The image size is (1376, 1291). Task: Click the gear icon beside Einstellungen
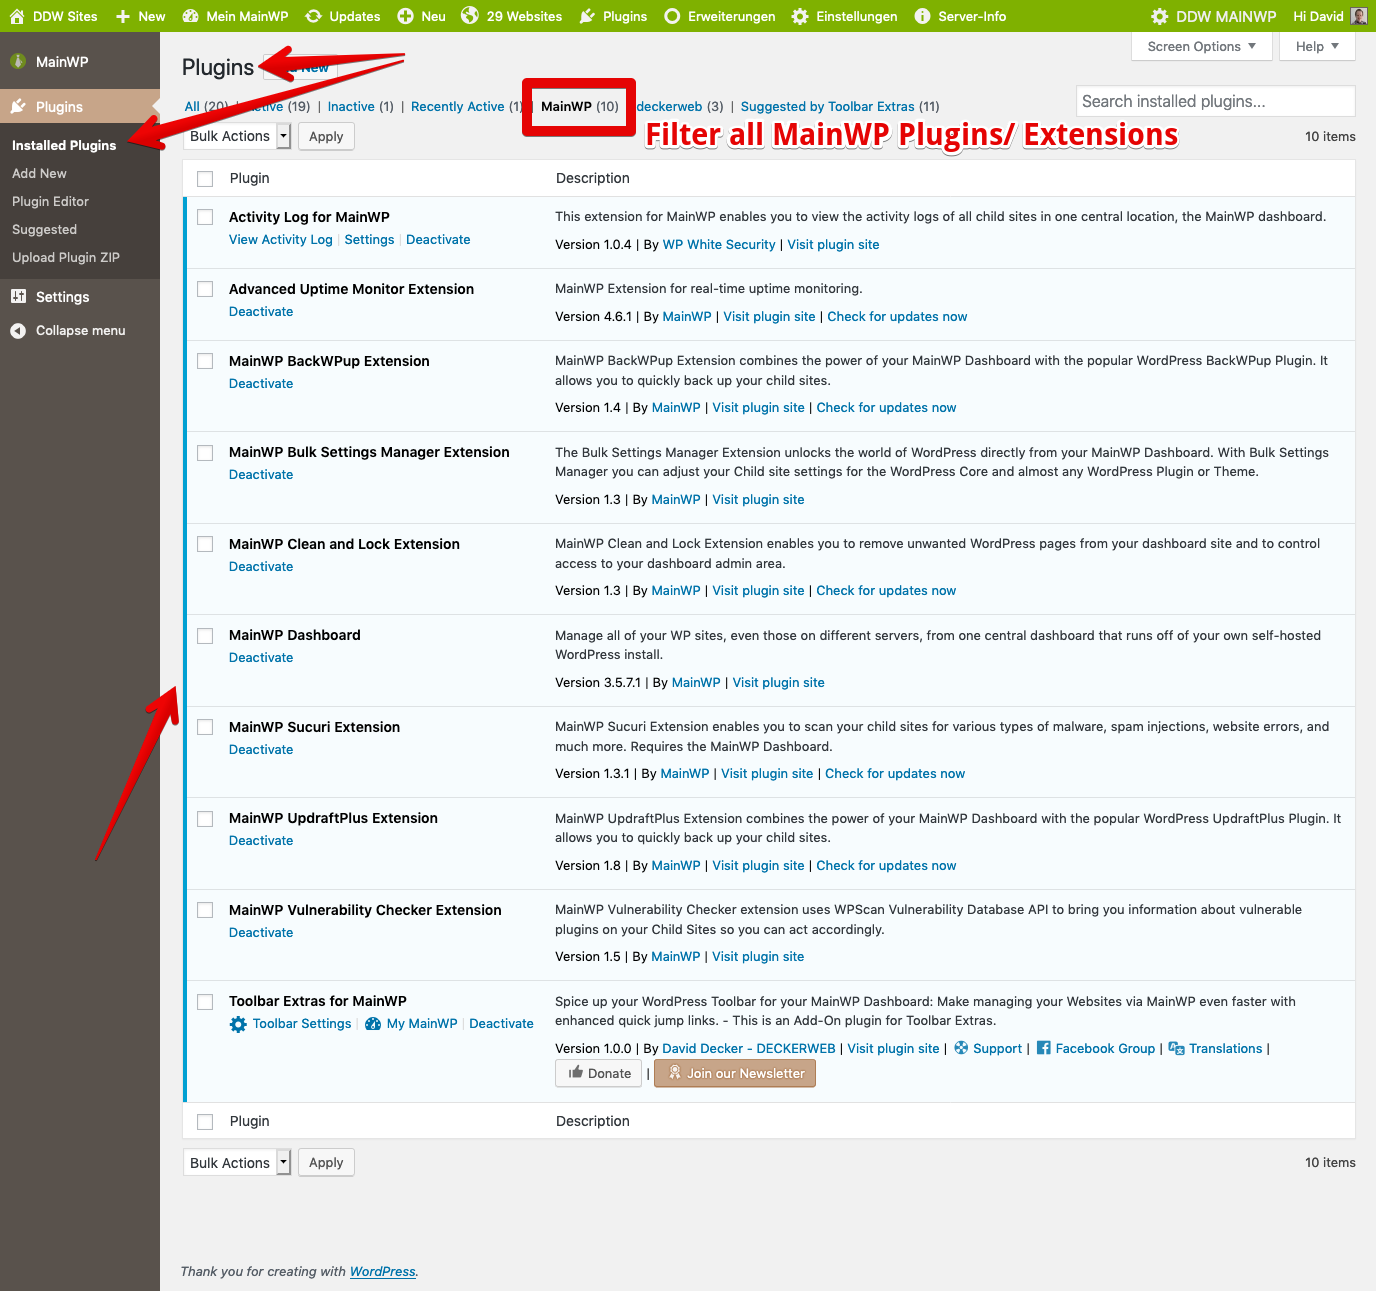tap(800, 16)
